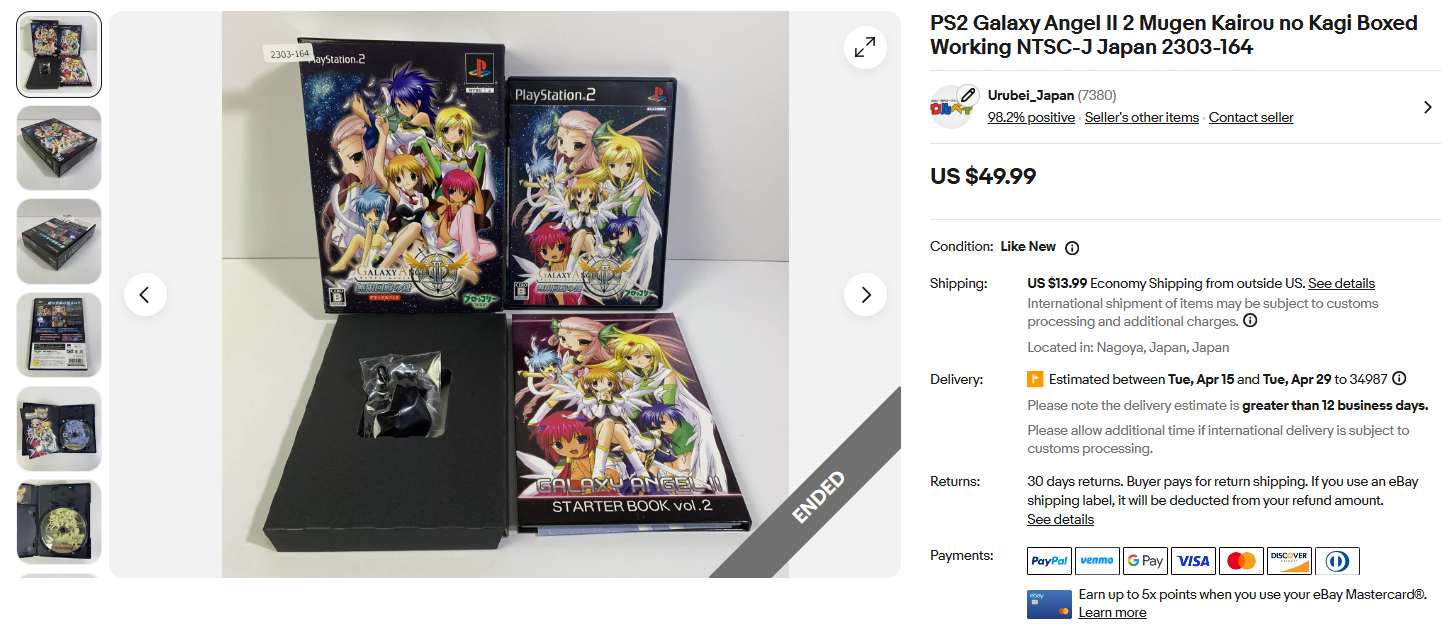Select the second thumbnail of the box side
The image size is (1452, 631).
59,148
